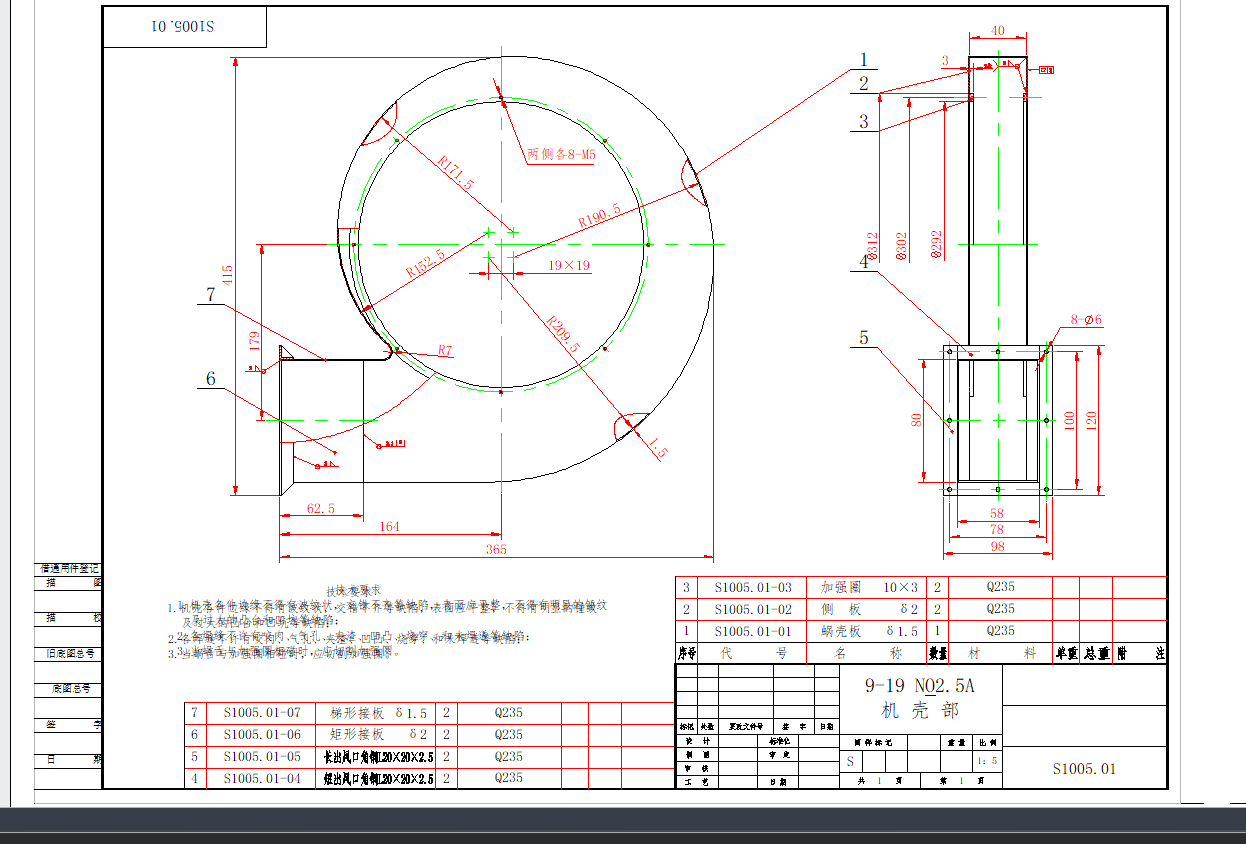
Task: Select the Ø312 diameter dimension text
Action: pyautogui.click(x=873, y=246)
